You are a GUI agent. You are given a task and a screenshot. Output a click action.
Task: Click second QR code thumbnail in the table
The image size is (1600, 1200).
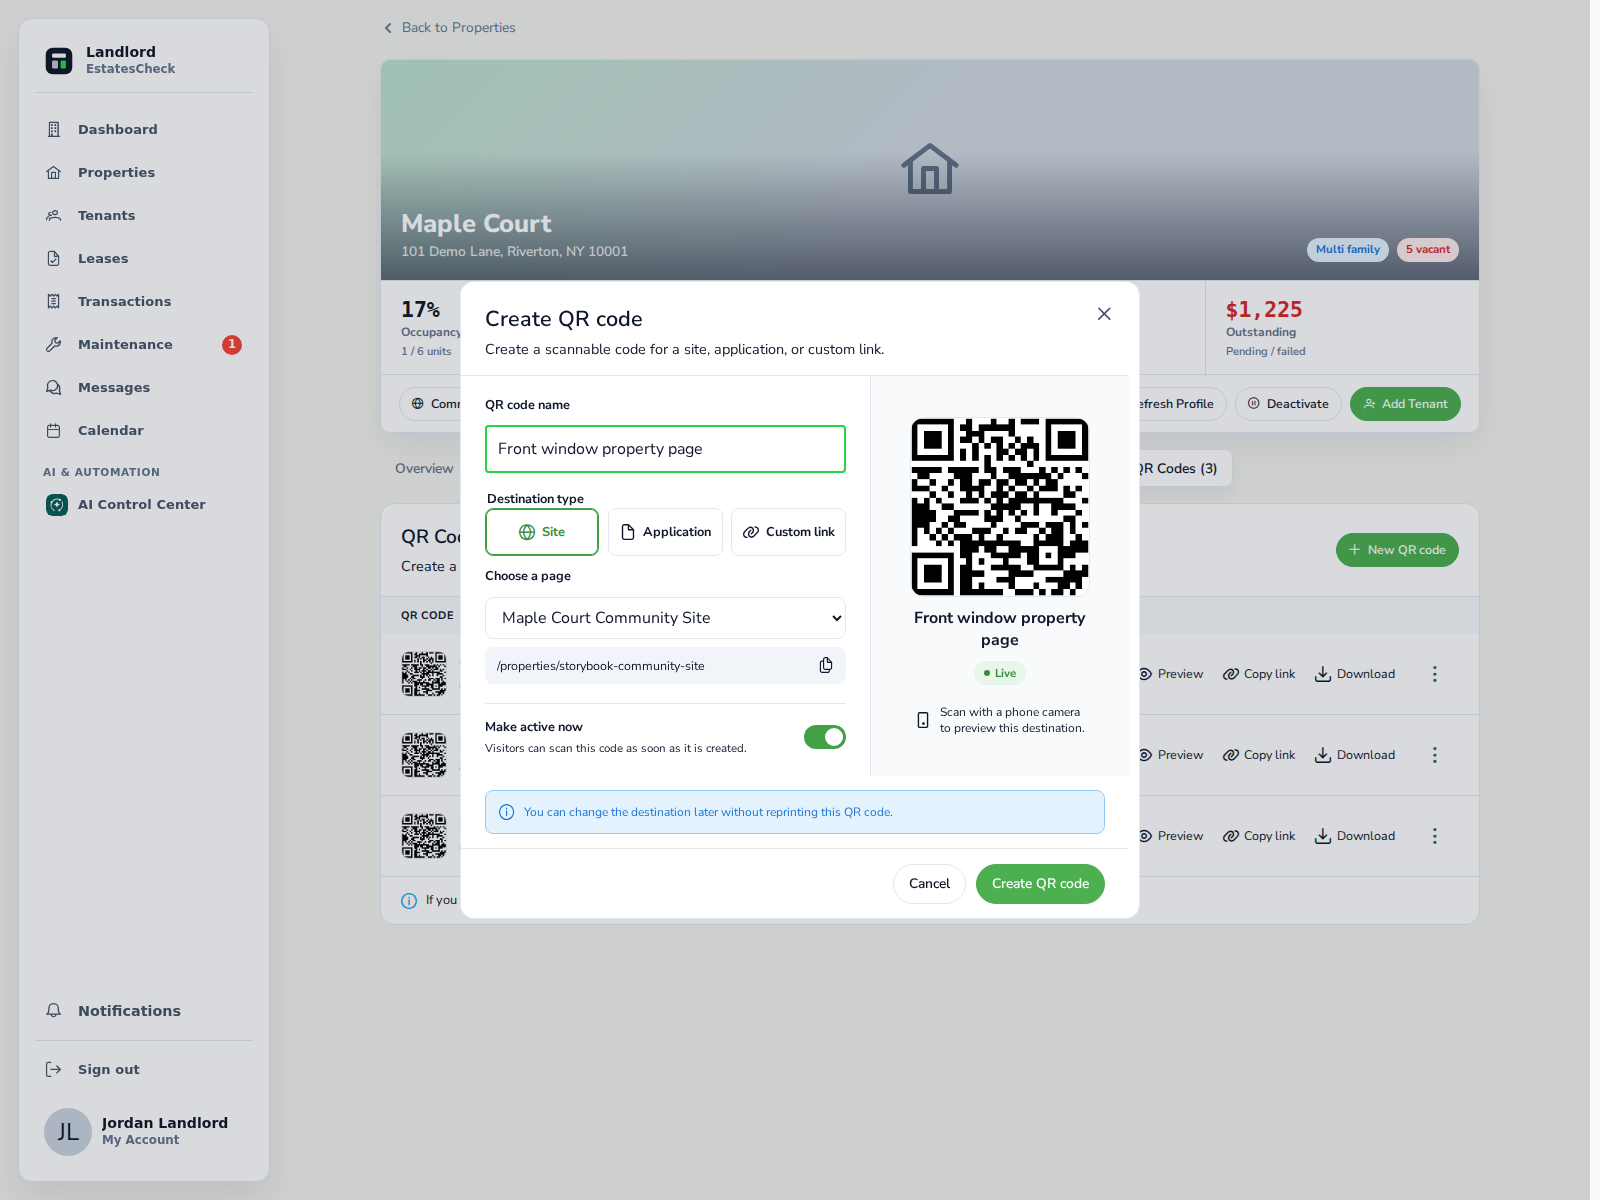[424, 755]
